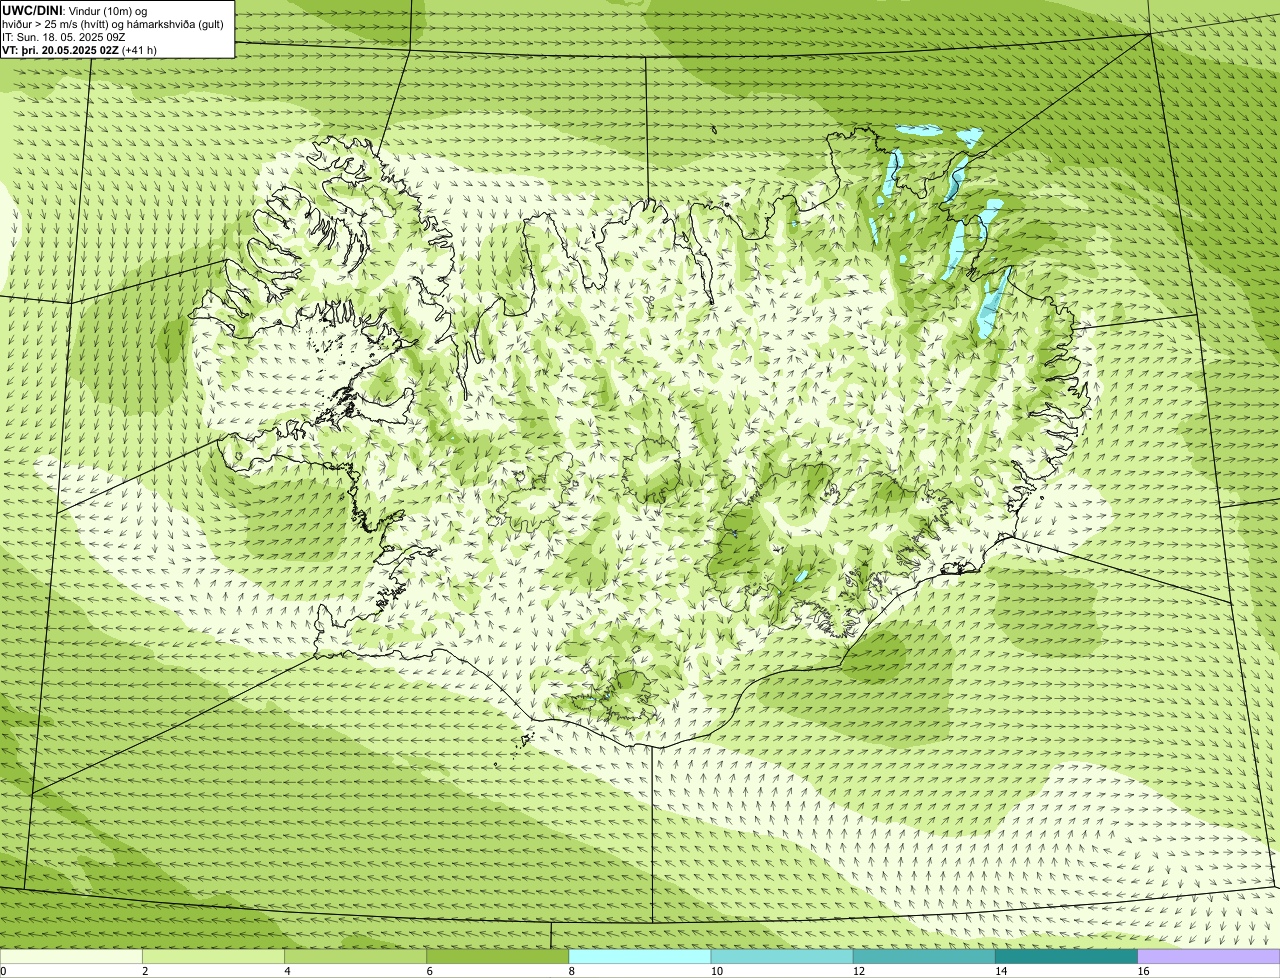
Task: Click the legend tick label '0'
Action: (3, 971)
